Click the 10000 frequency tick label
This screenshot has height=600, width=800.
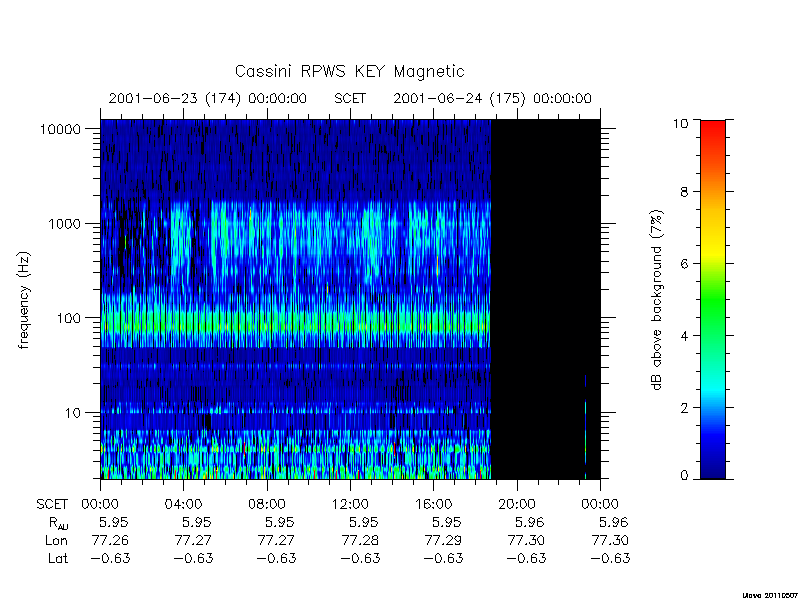pos(60,130)
